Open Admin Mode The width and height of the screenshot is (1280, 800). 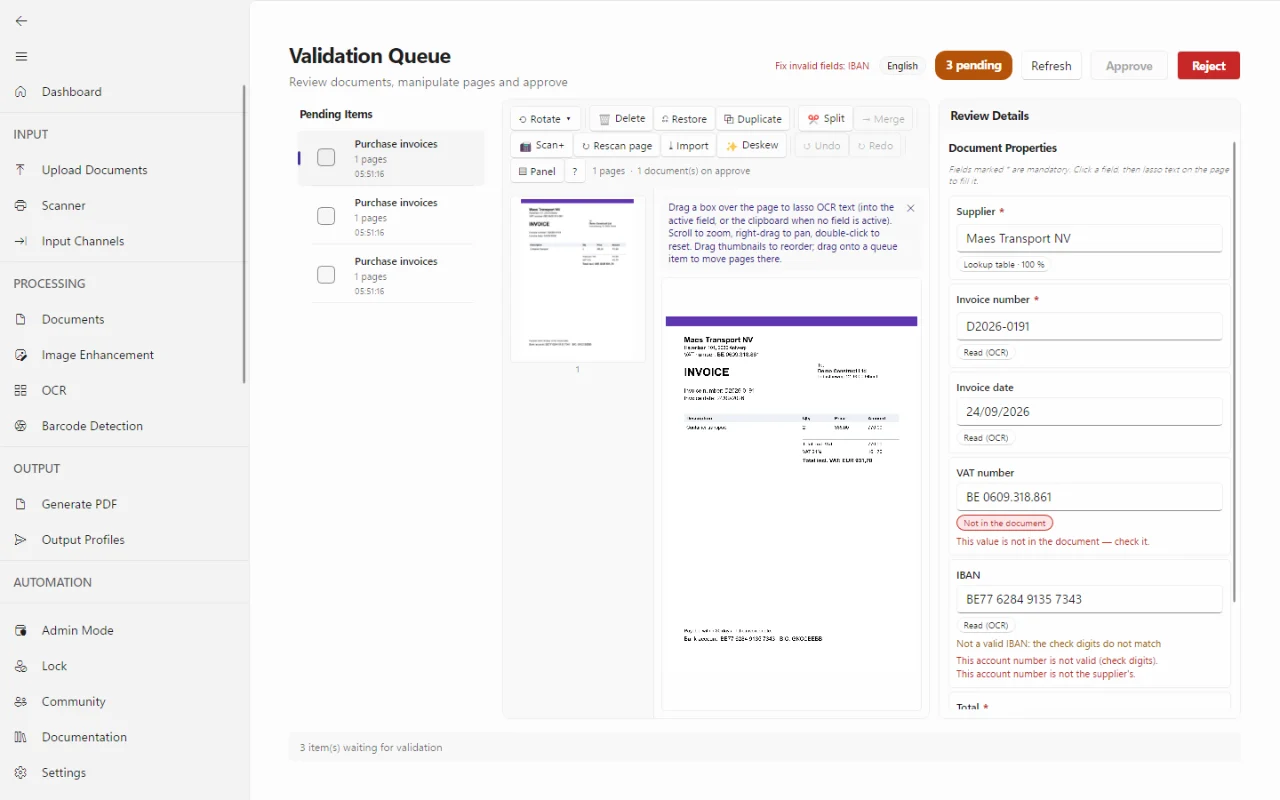(78, 631)
